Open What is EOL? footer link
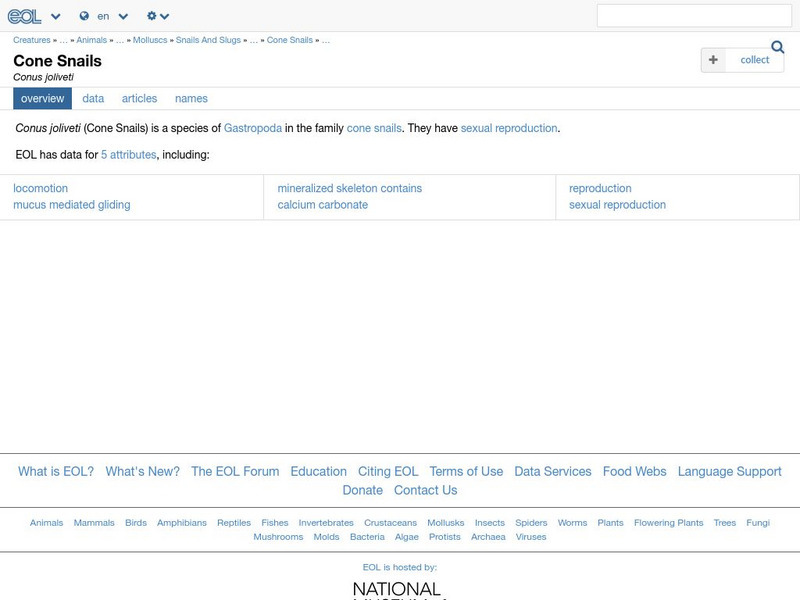Image resolution: width=800 pixels, height=600 pixels. click(x=56, y=471)
